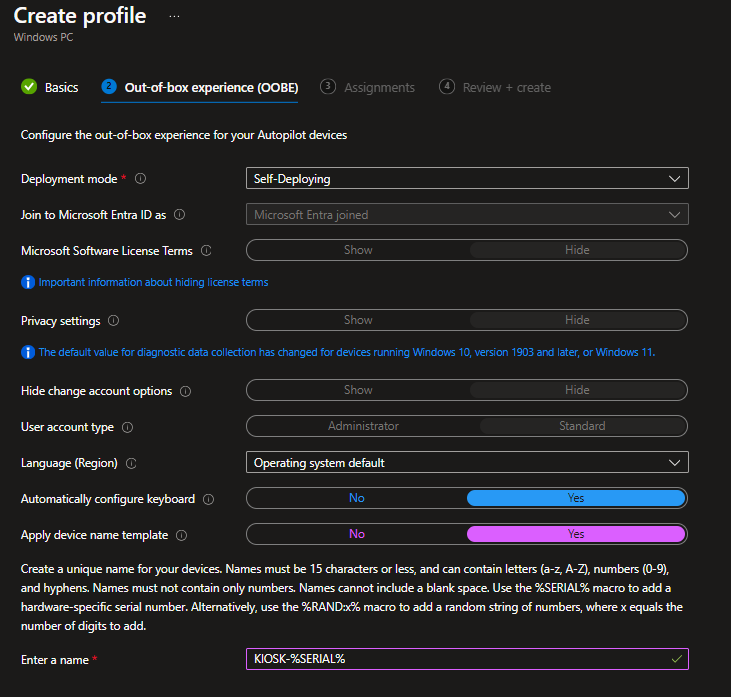Click info icon beside Language (Region)
The image size is (731, 697).
[131, 463]
